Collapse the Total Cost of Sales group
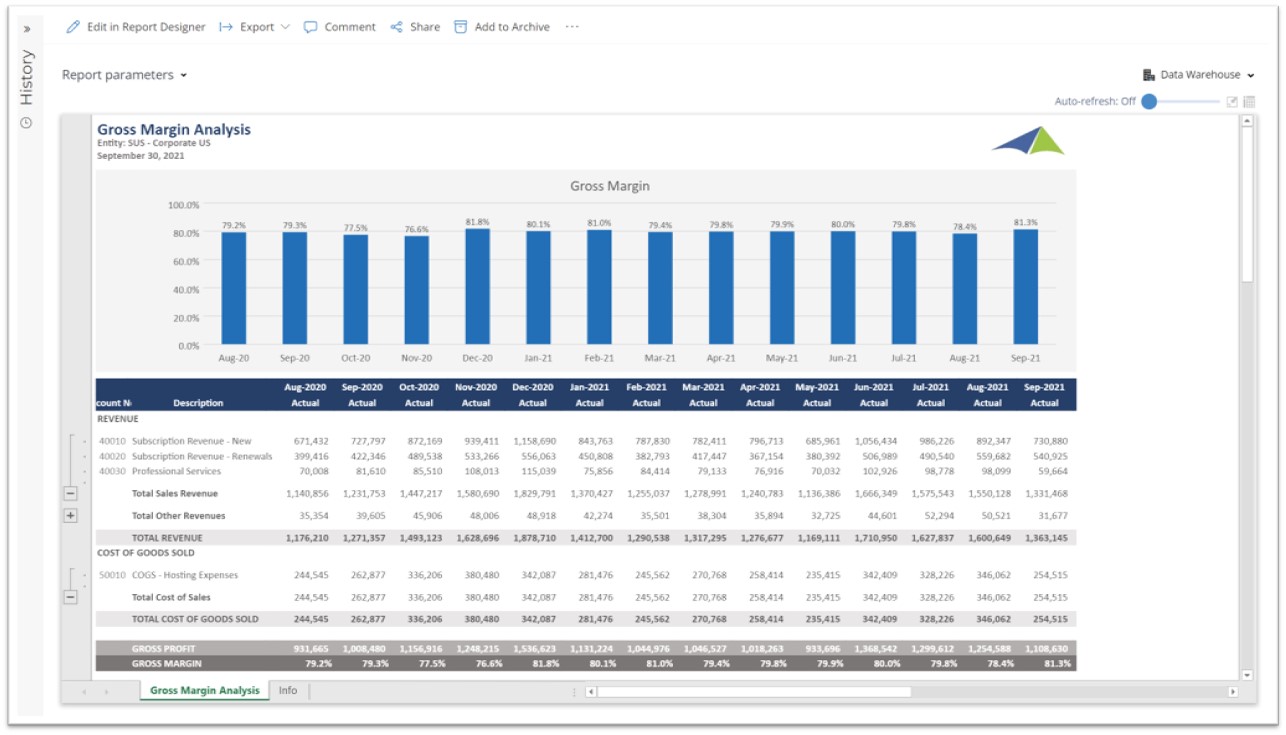The image size is (1286, 735). 70,597
